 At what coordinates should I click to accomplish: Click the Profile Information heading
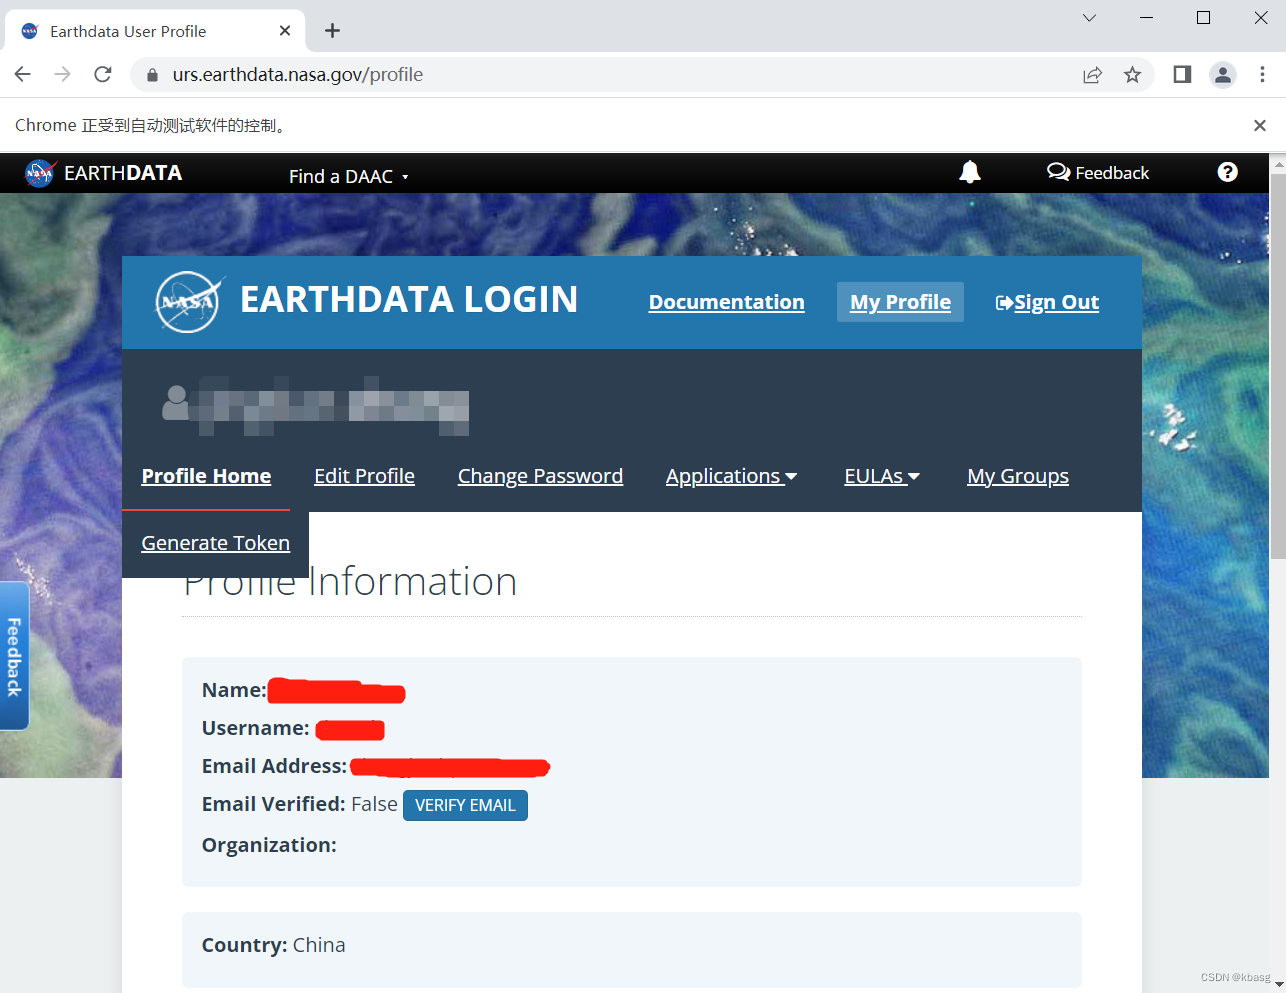click(350, 581)
